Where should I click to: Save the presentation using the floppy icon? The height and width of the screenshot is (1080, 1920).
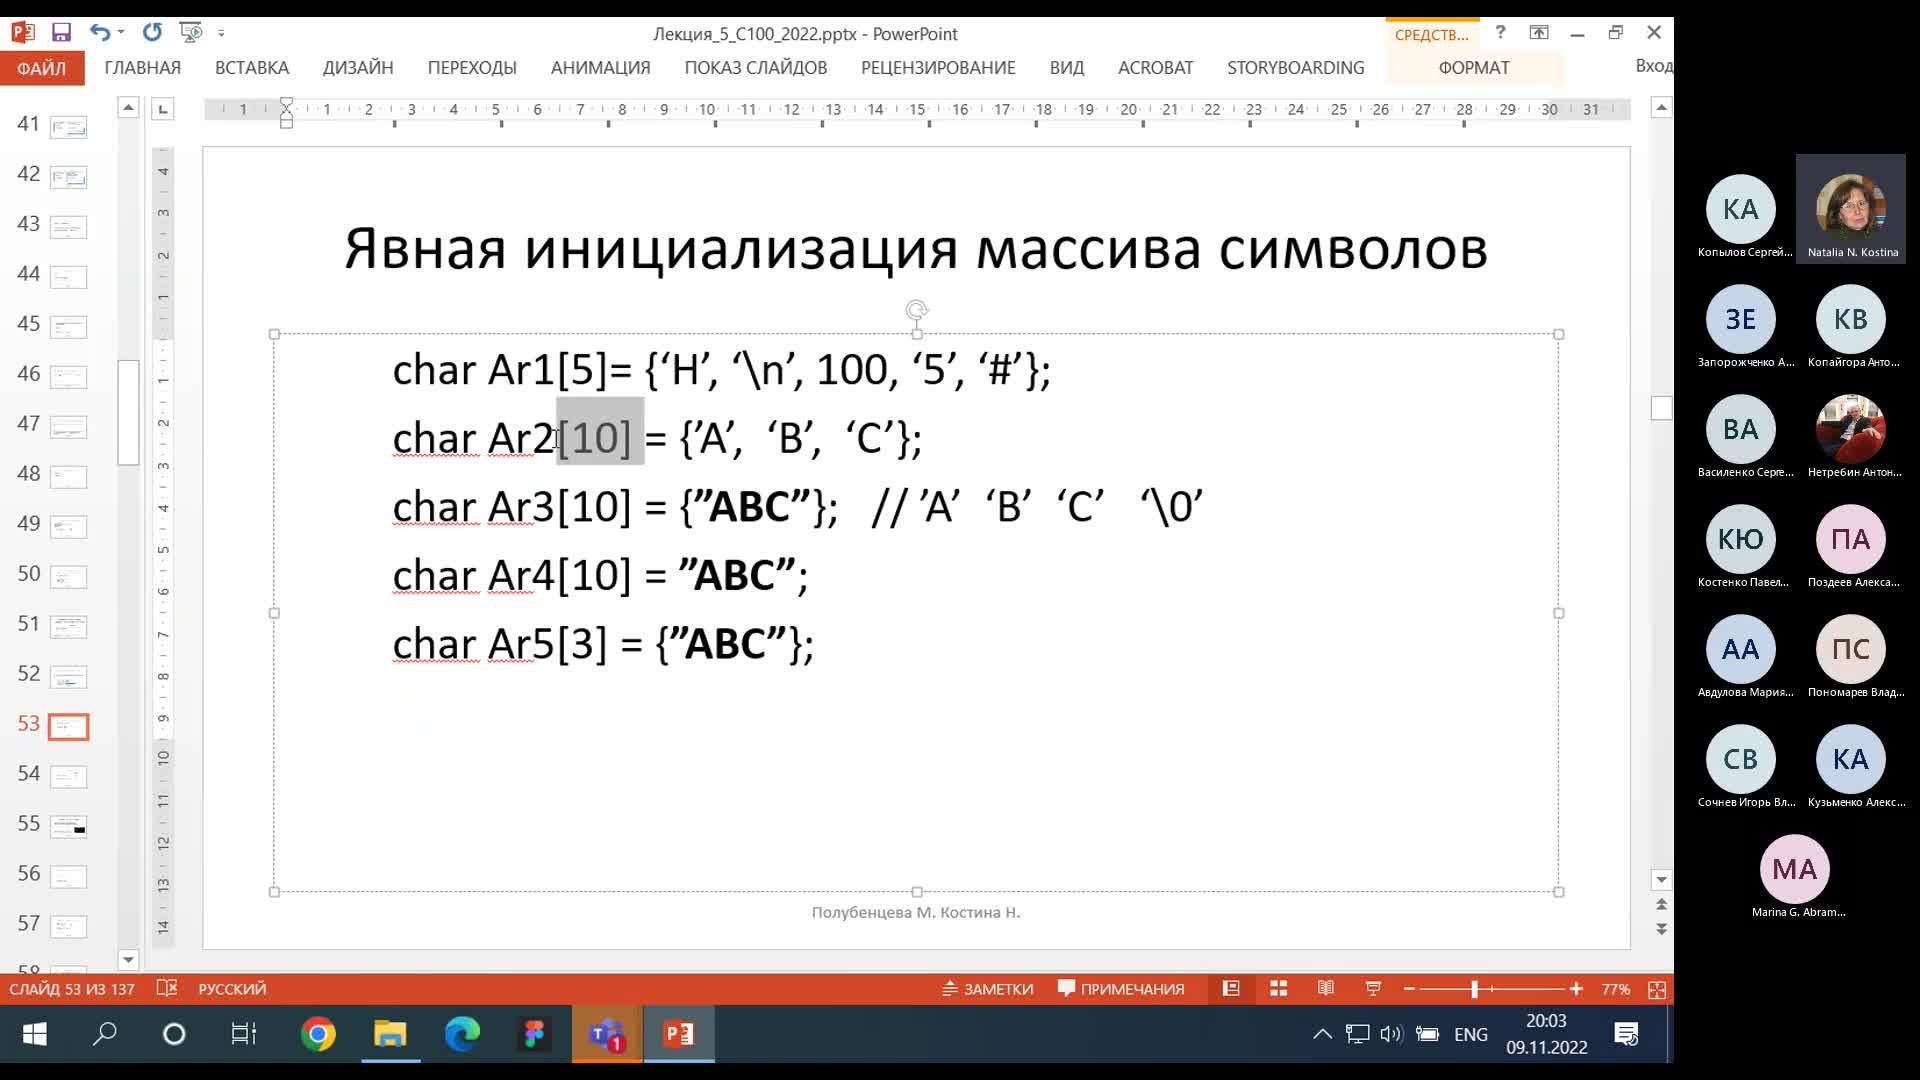61,32
